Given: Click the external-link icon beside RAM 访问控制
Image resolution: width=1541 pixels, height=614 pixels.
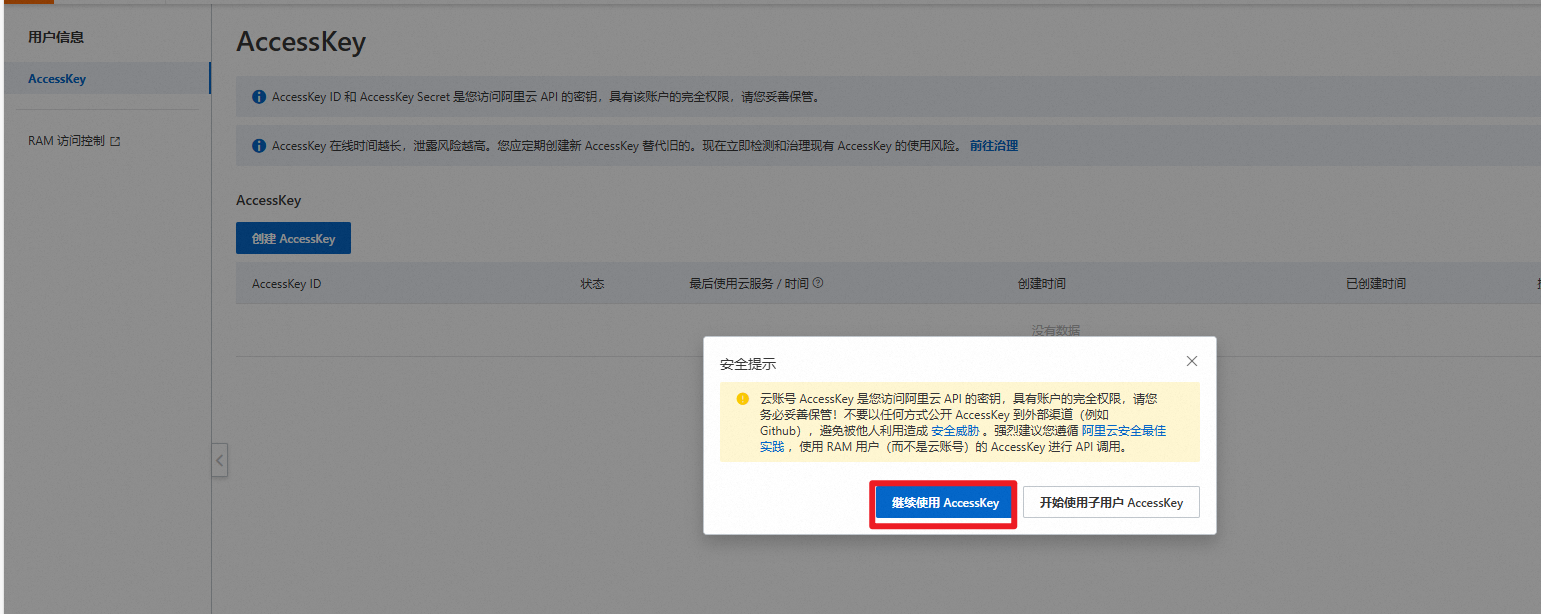Looking at the screenshot, I should [115, 142].
